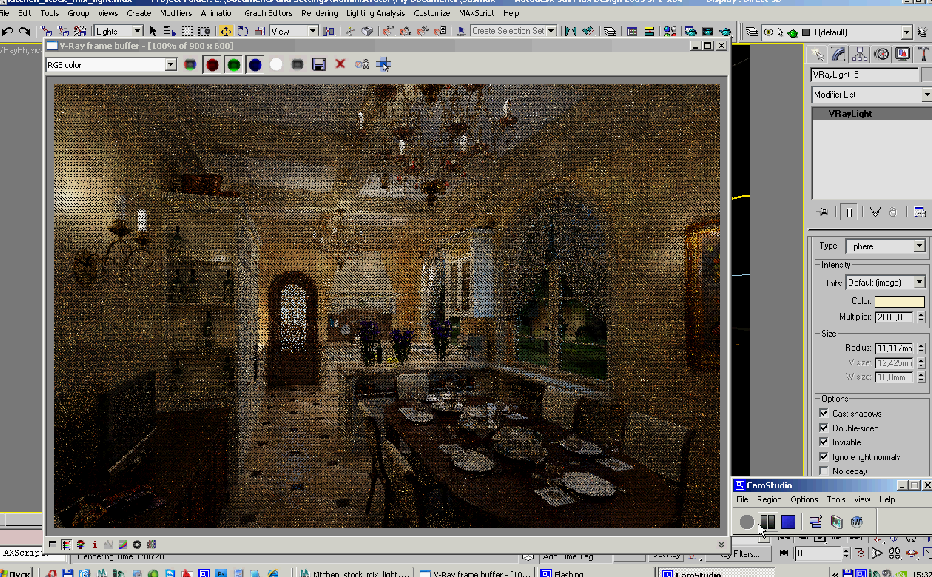Open the Hierarchy panel tab
932x577 pixels.
tap(859, 55)
